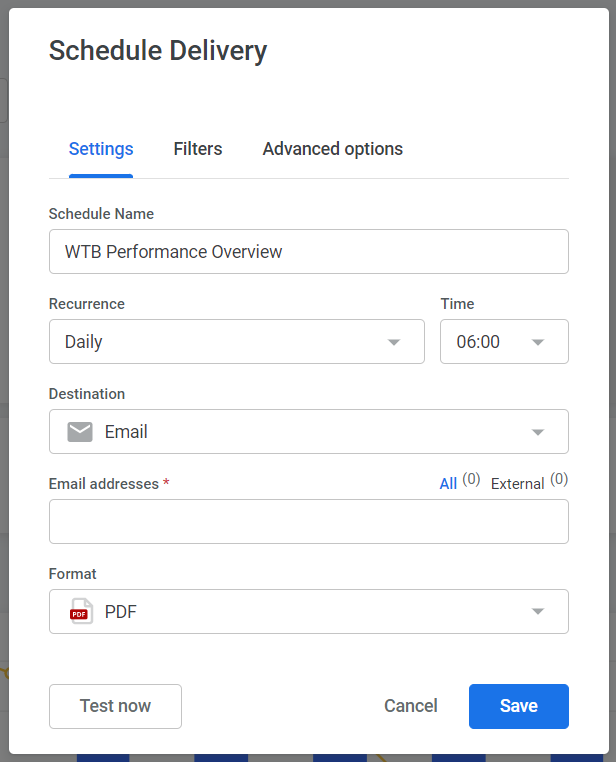
Task: Open the Time dropdown showing 06:00
Action: (504, 342)
